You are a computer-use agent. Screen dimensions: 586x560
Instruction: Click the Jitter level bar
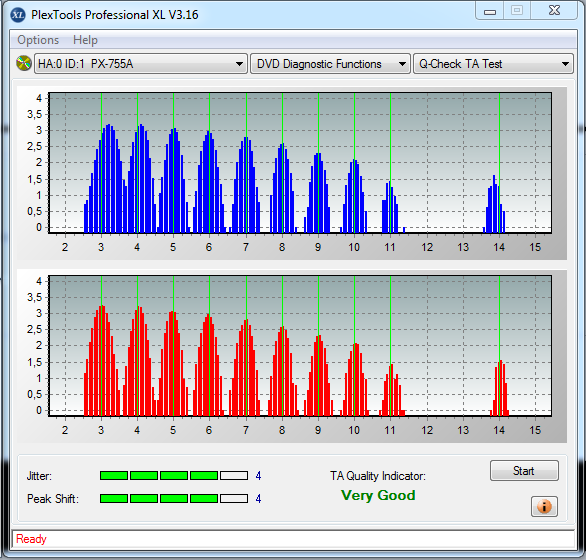click(174, 476)
